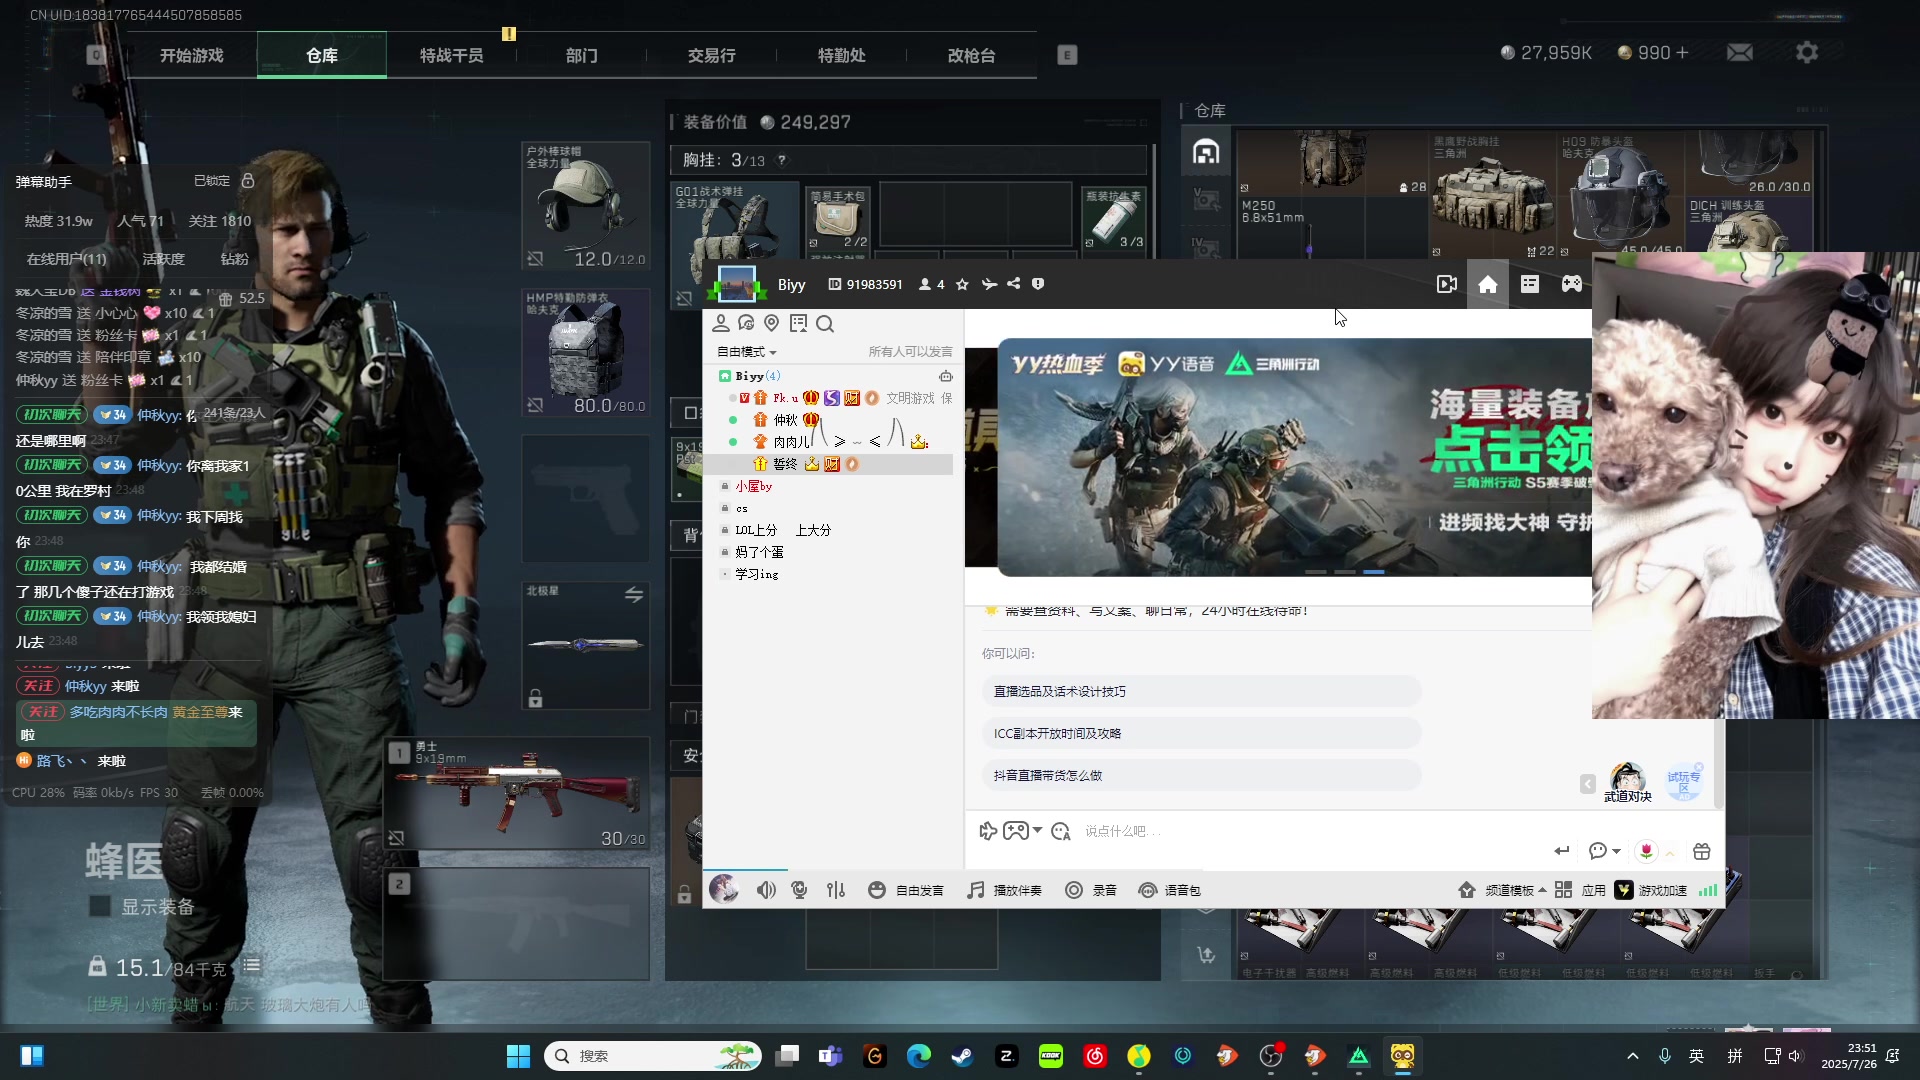1920x1080 pixels.
Task: Open 语音包 voice pack button
Action: (x=1169, y=890)
